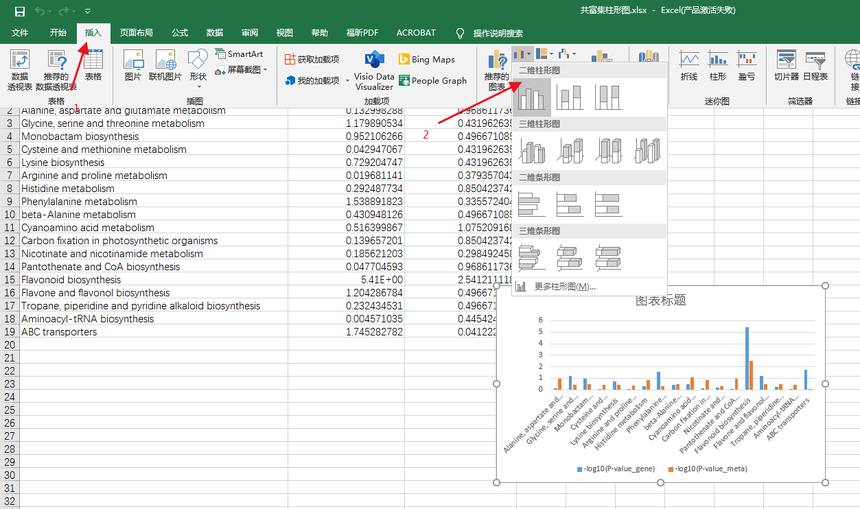
Task: Click the Bing Maps add-in icon
Action: click(427, 59)
